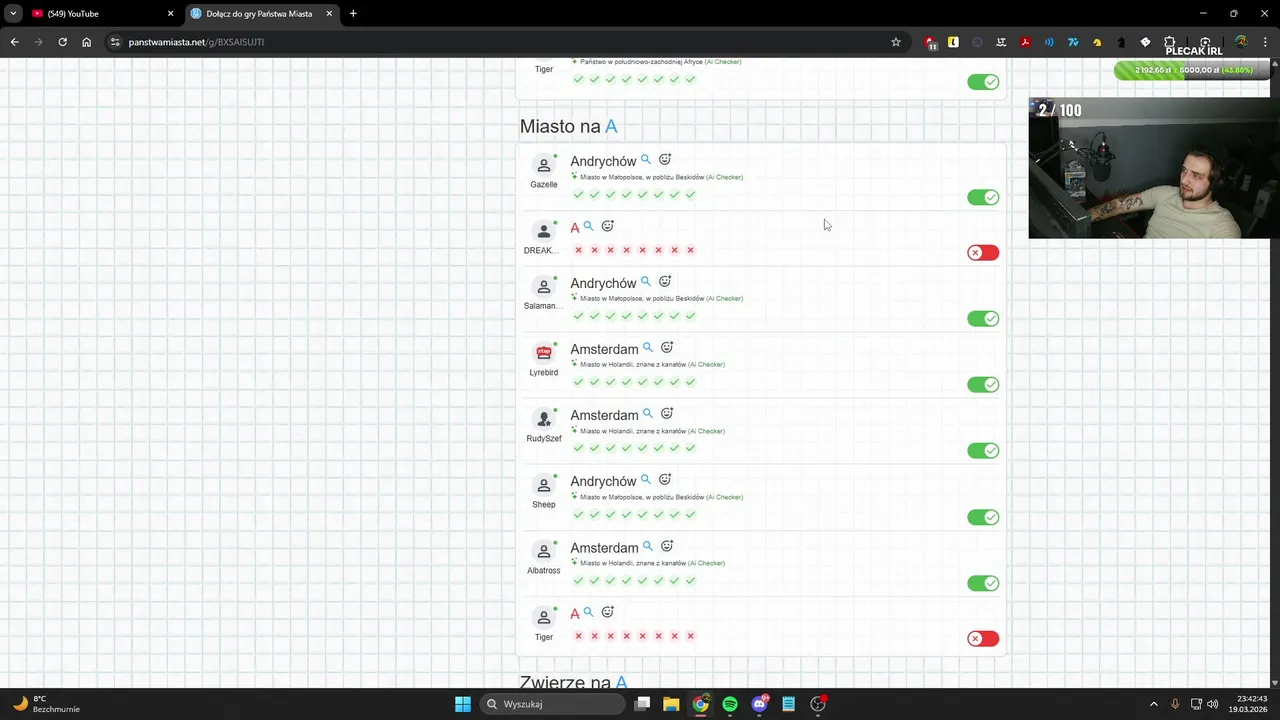Toggle Albatross's Amsterdam approval
The image size is (1280, 720).
[x=983, y=583]
